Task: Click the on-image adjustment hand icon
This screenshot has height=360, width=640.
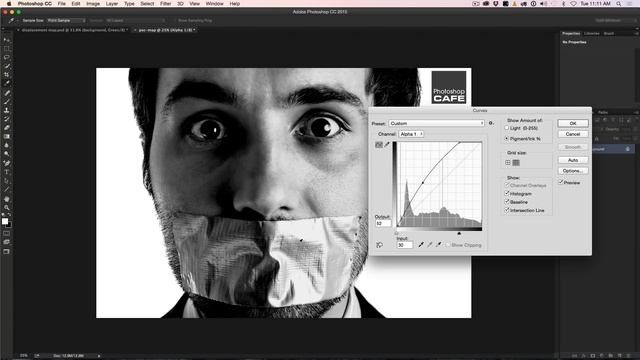Action: click(x=379, y=245)
